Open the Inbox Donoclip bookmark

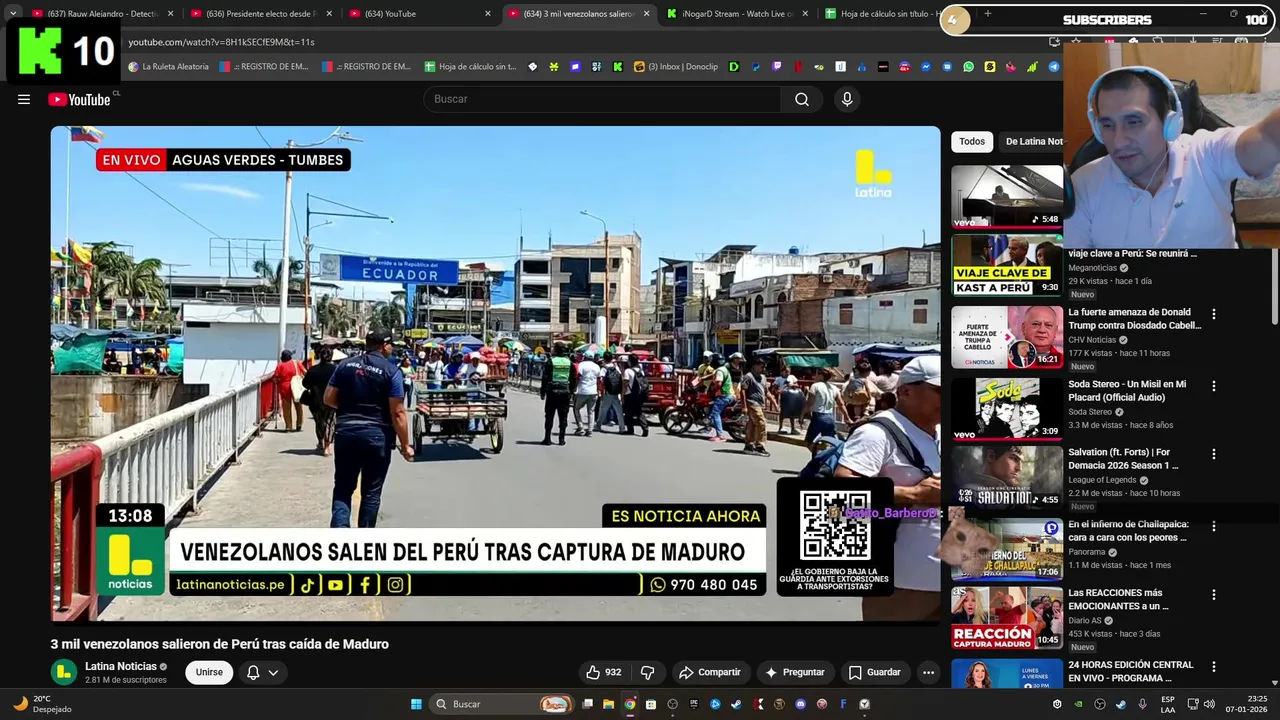tap(676, 67)
